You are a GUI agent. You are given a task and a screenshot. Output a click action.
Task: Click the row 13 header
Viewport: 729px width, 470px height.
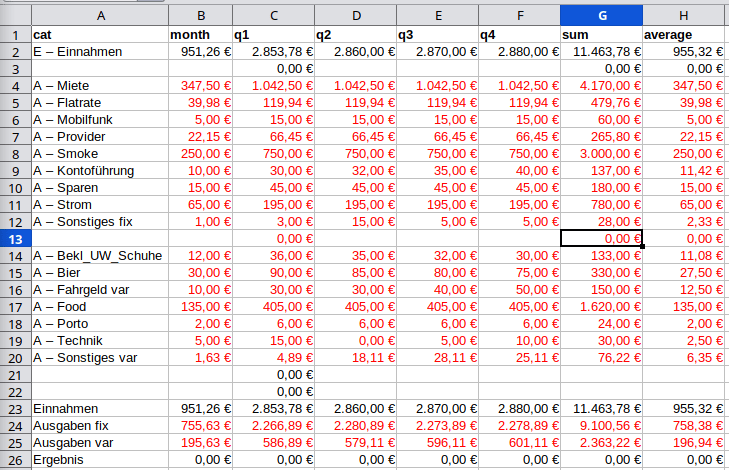click(15, 238)
